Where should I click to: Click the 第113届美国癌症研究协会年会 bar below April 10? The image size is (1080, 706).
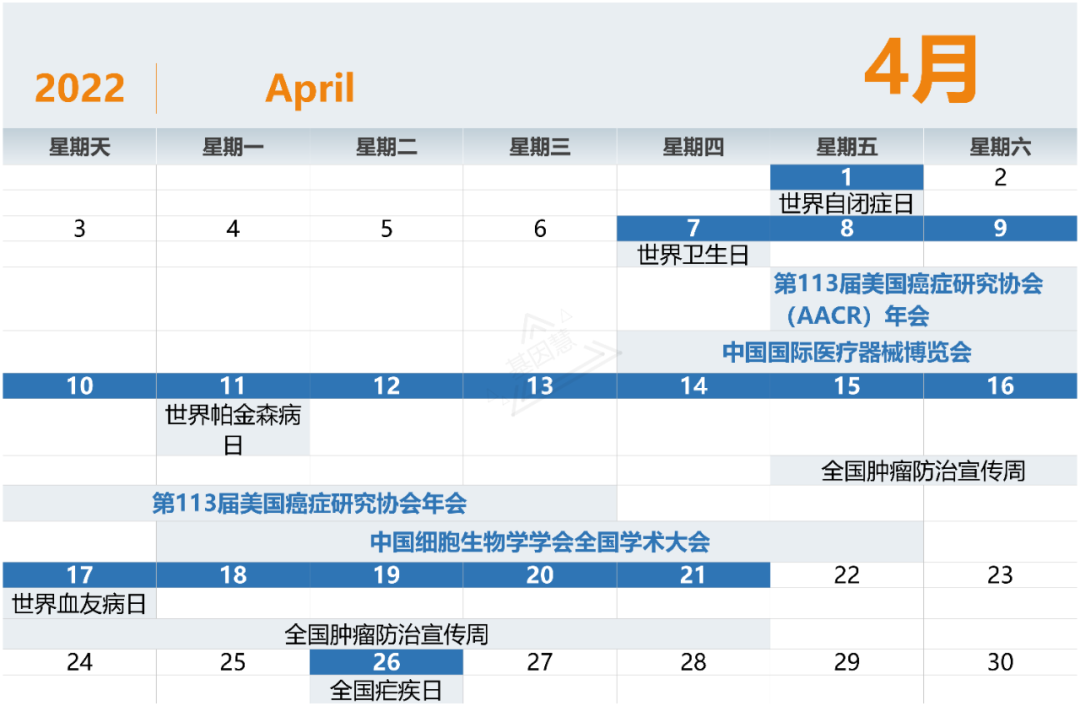click(x=309, y=503)
